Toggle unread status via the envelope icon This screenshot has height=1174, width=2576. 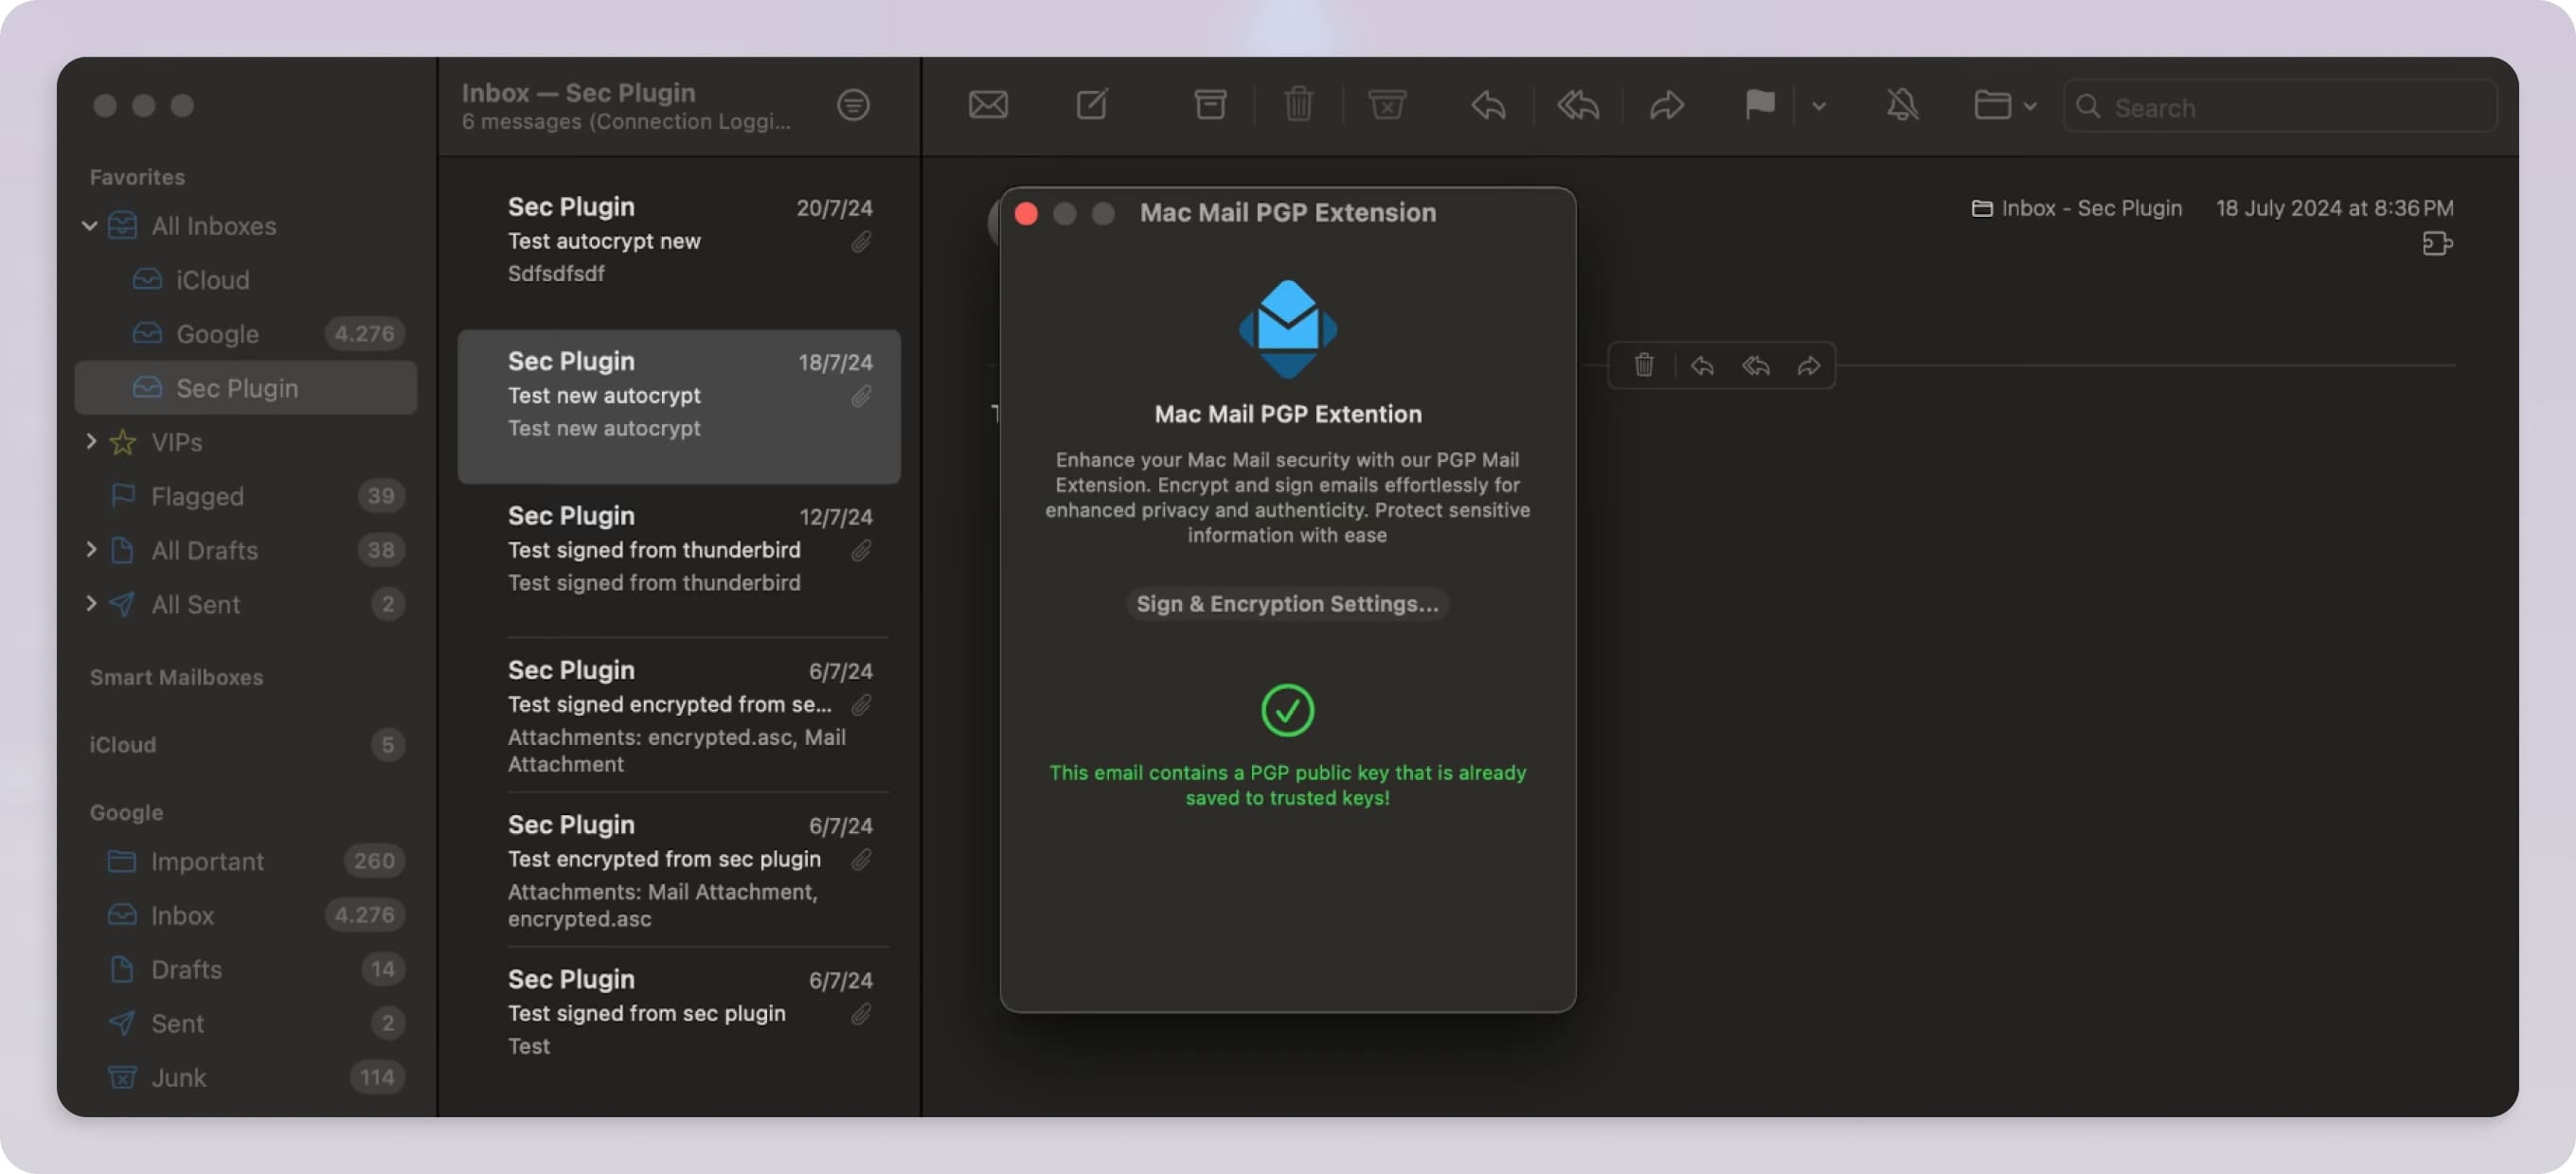pyautogui.click(x=988, y=104)
